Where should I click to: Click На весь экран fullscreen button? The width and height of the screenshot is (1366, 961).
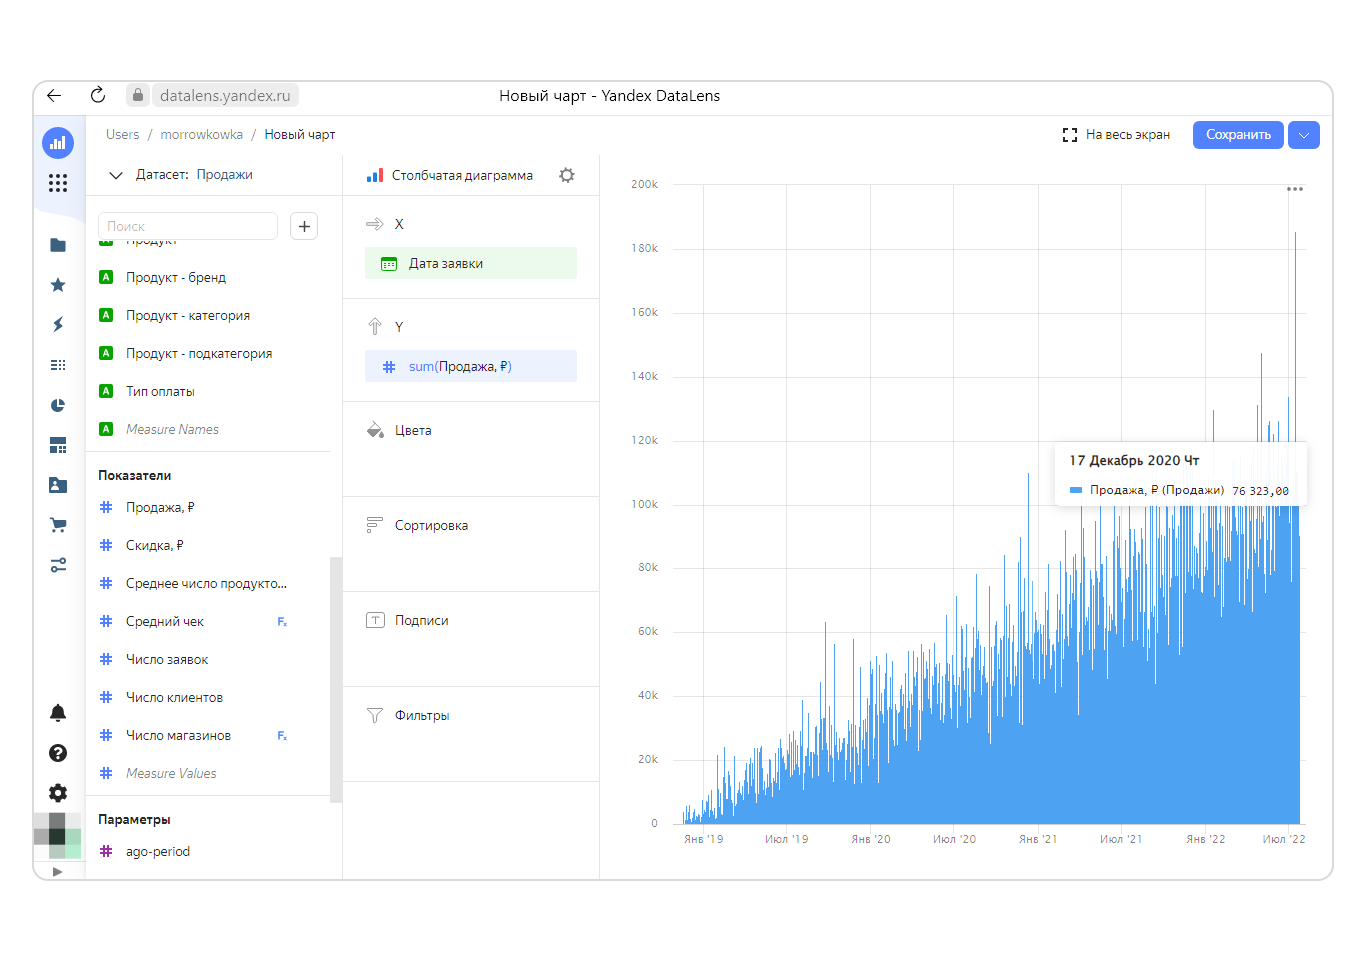click(x=1116, y=135)
